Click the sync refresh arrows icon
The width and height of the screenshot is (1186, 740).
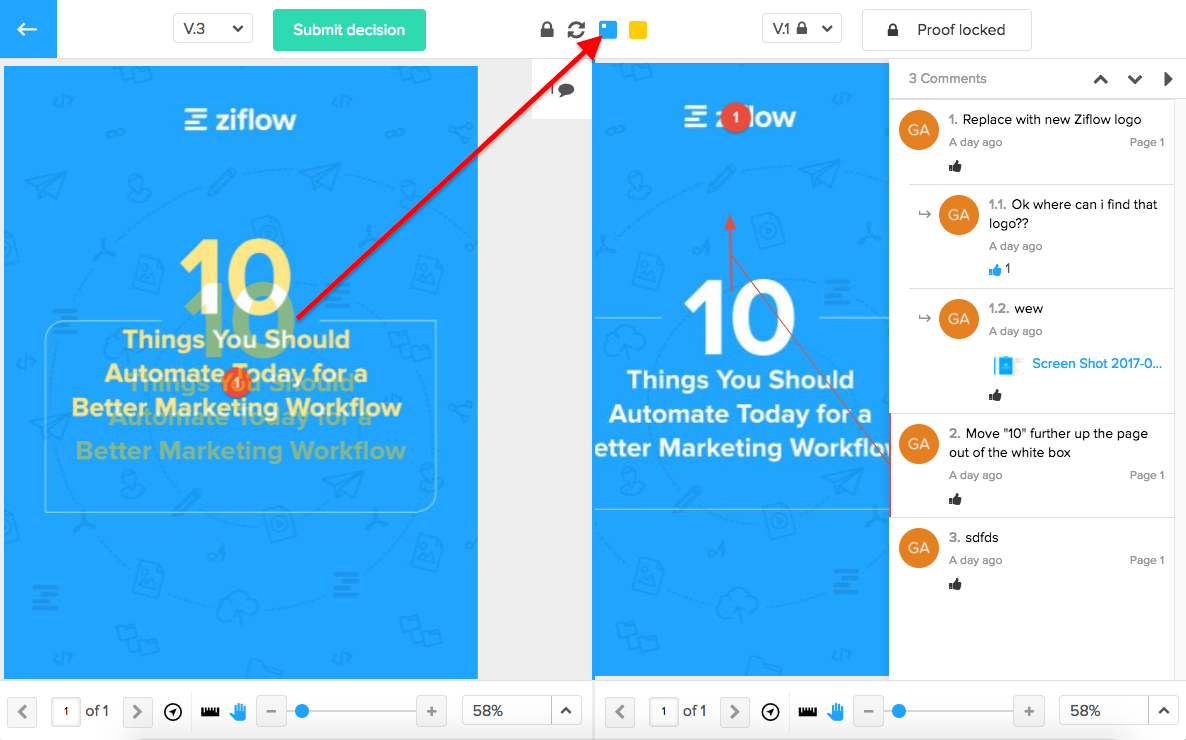pyautogui.click(x=577, y=30)
